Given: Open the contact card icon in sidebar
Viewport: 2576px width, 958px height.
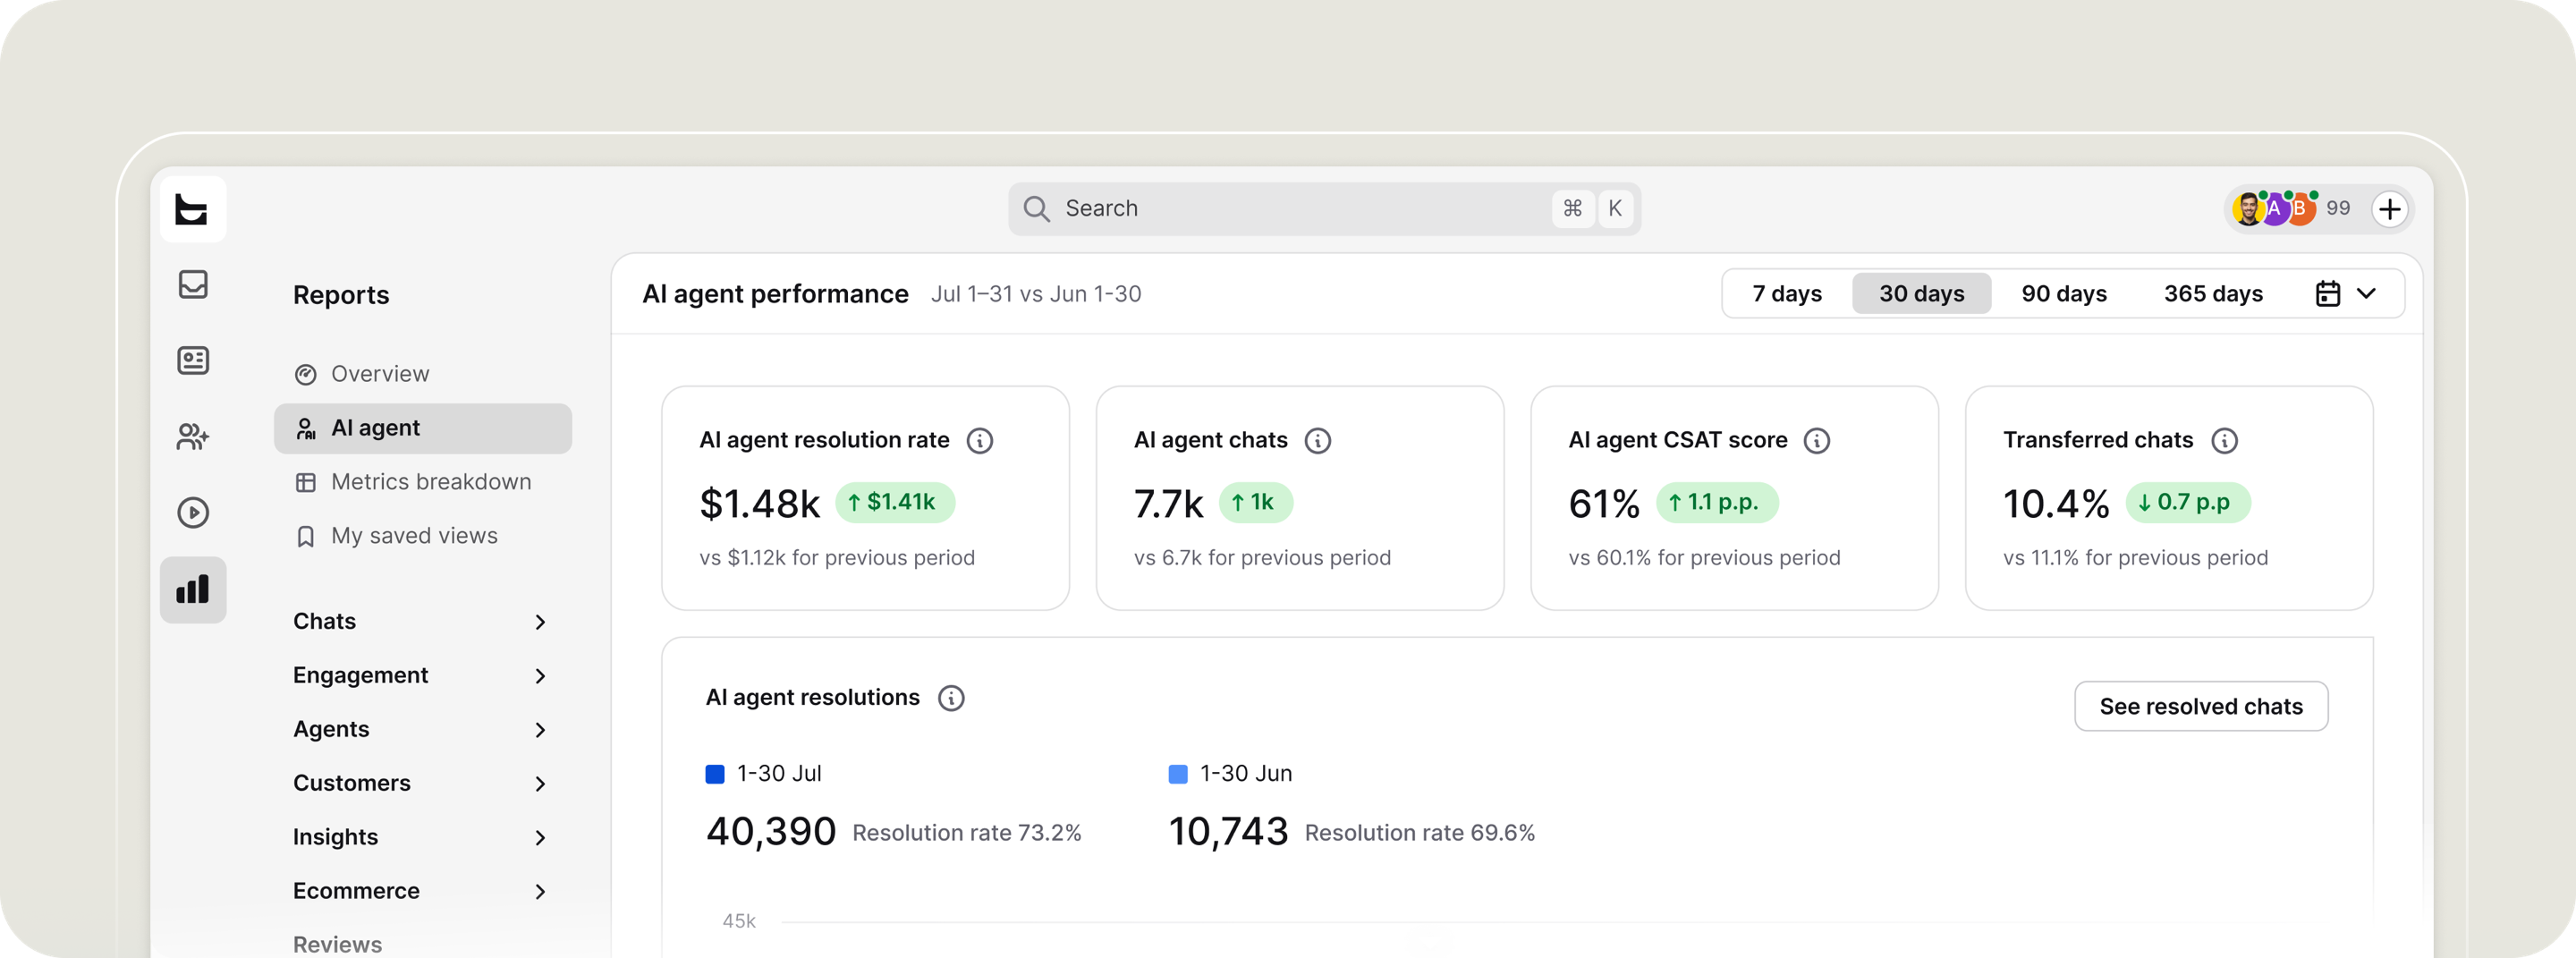Looking at the screenshot, I should coord(193,360).
